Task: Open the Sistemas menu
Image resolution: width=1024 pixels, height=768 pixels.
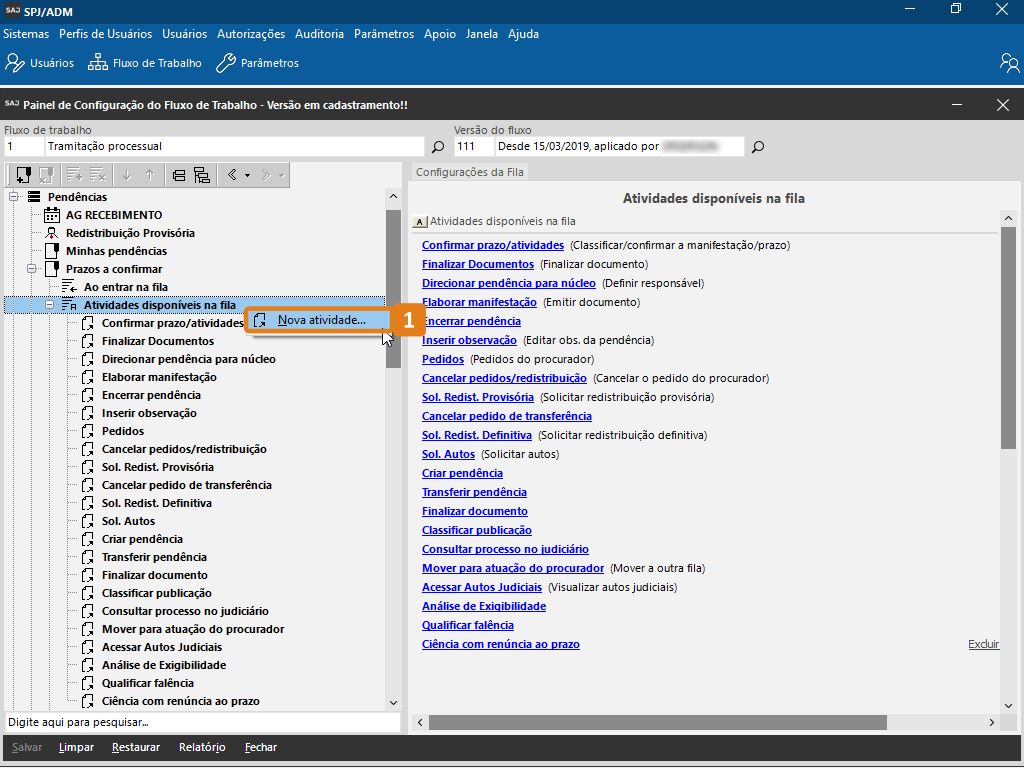Action: [26, 34]
